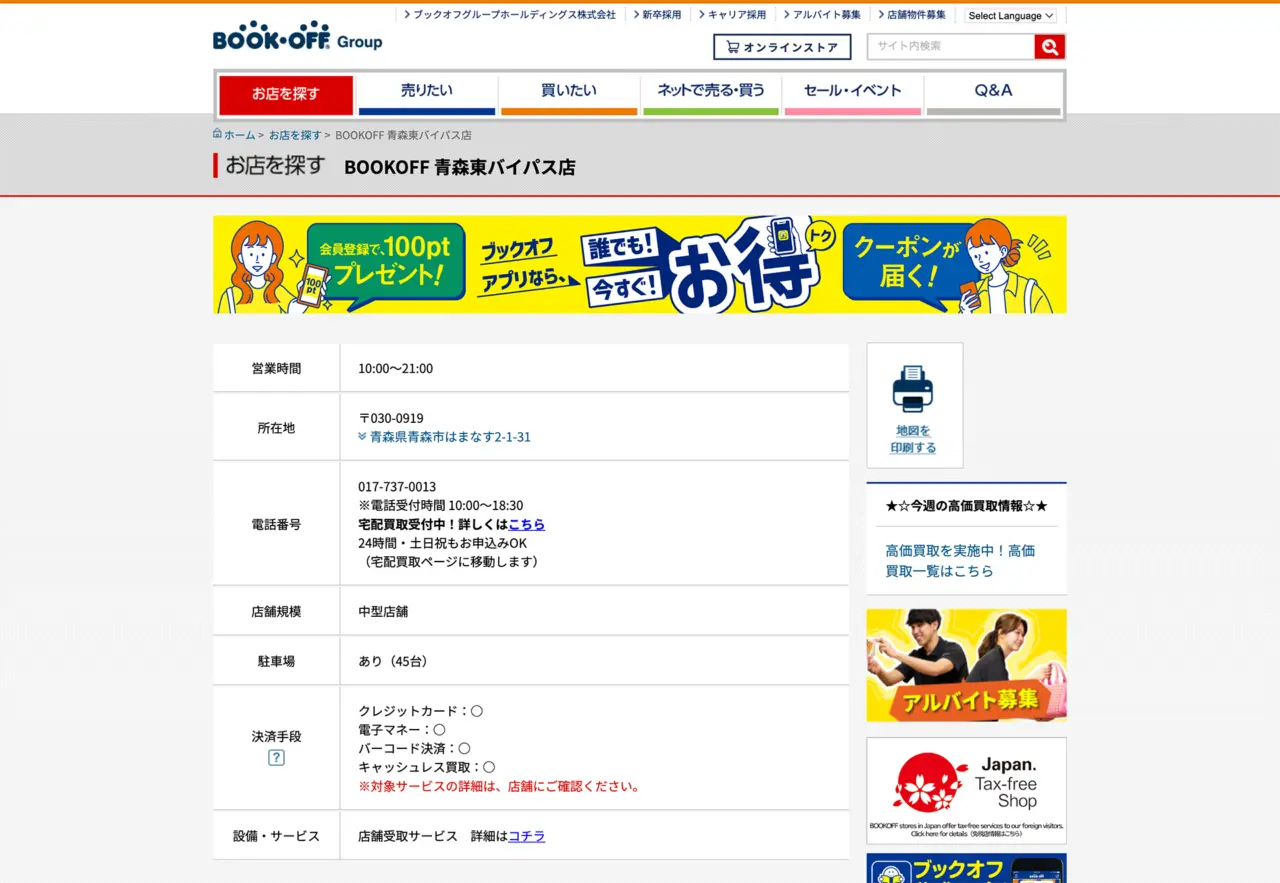The height and width of the screenshot is (883, 1280).
Task: Click the アルバイト募集 sidebar banner
Action: click(x=967, y=666)
